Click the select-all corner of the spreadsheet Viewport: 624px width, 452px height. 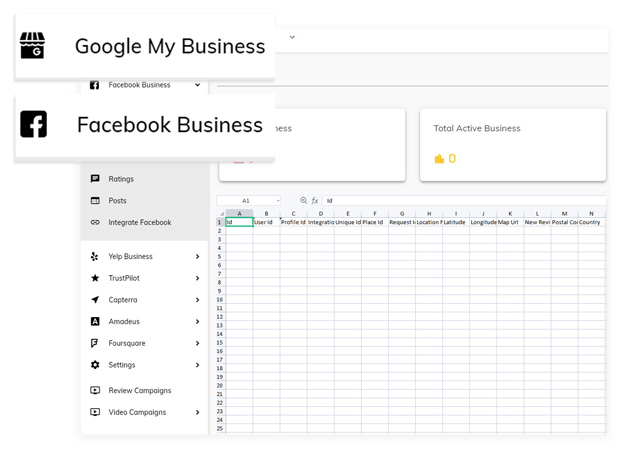[x=221, y=214]
